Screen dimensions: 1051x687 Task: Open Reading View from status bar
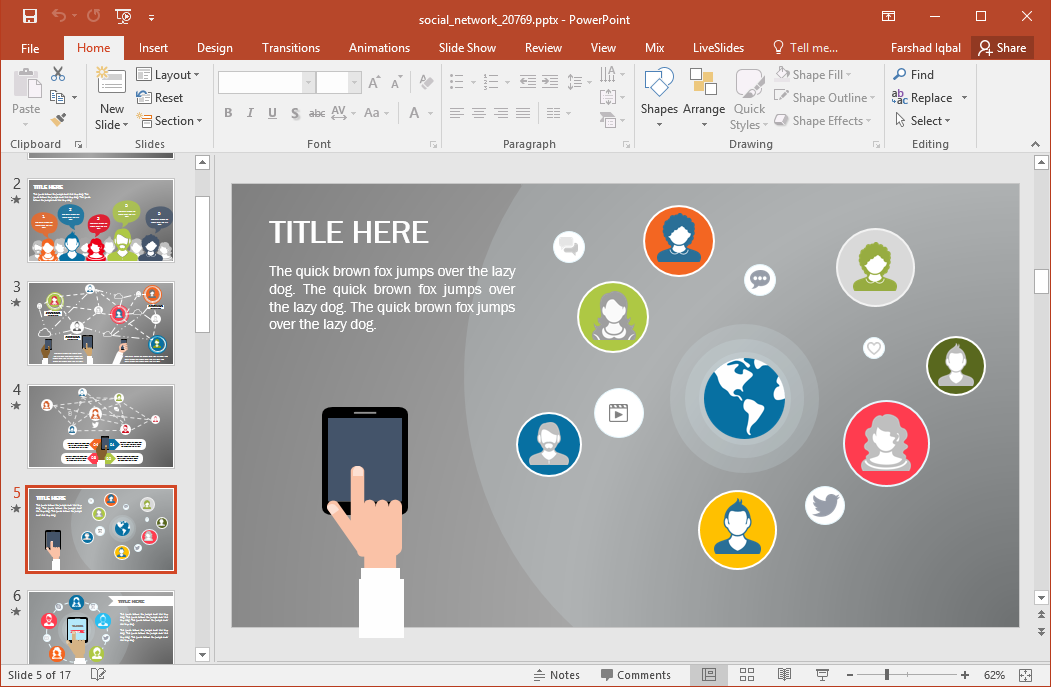point(784,675)
